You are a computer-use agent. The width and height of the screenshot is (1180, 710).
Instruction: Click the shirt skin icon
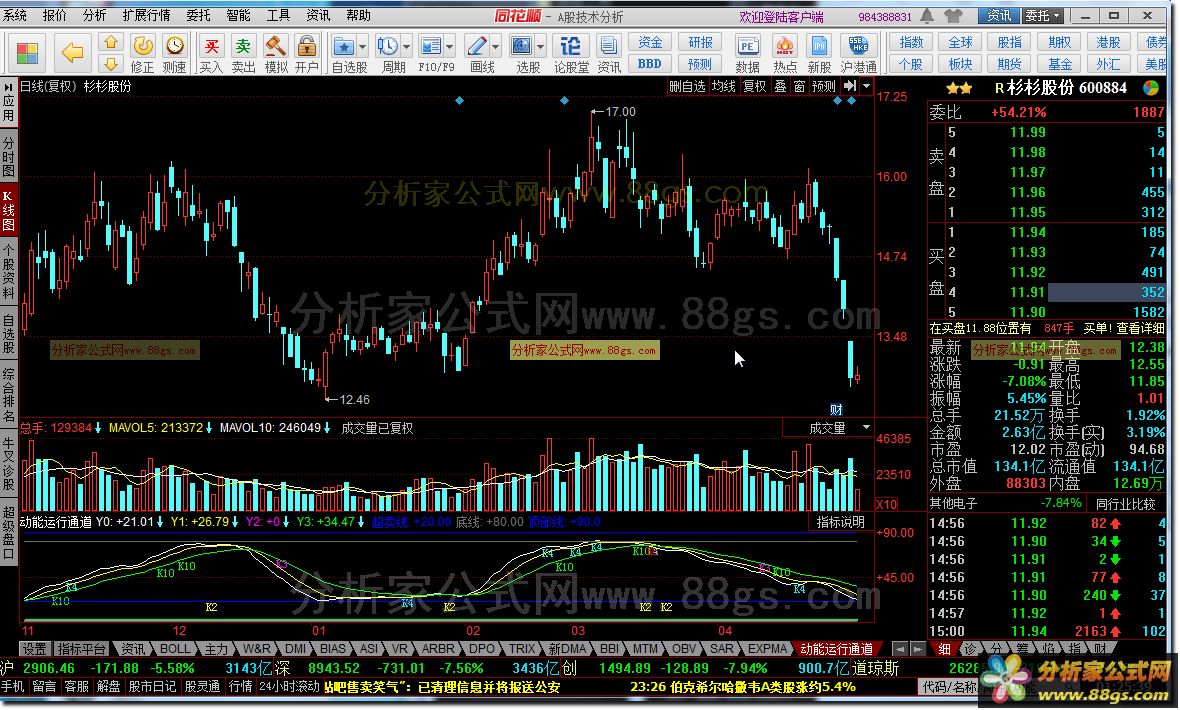click(x=953, y=15)
